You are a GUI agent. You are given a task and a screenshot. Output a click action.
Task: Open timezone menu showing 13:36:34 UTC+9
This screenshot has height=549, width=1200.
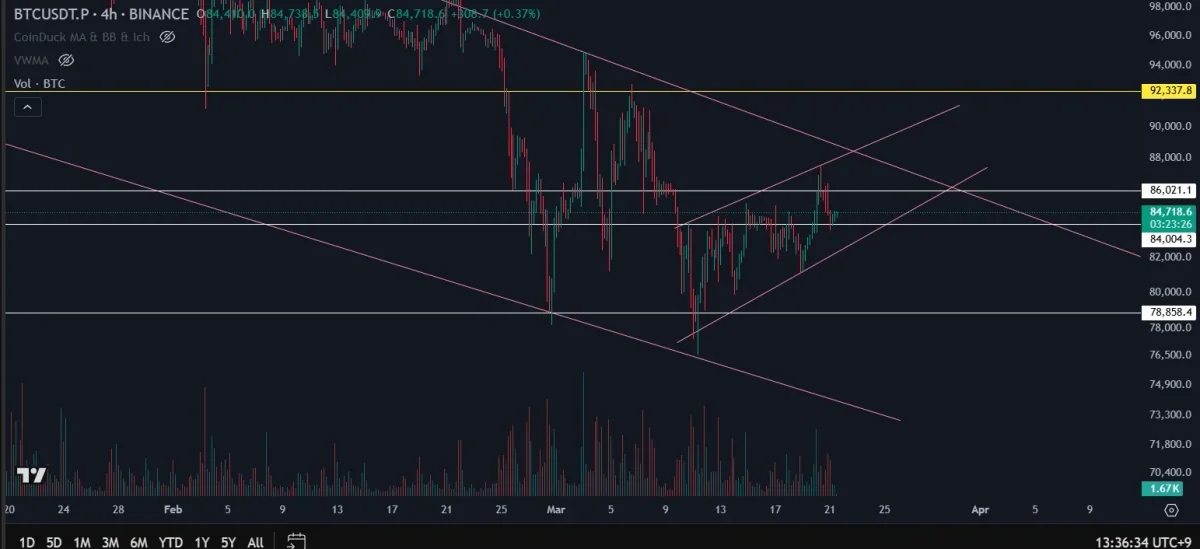coord(1144,541)
